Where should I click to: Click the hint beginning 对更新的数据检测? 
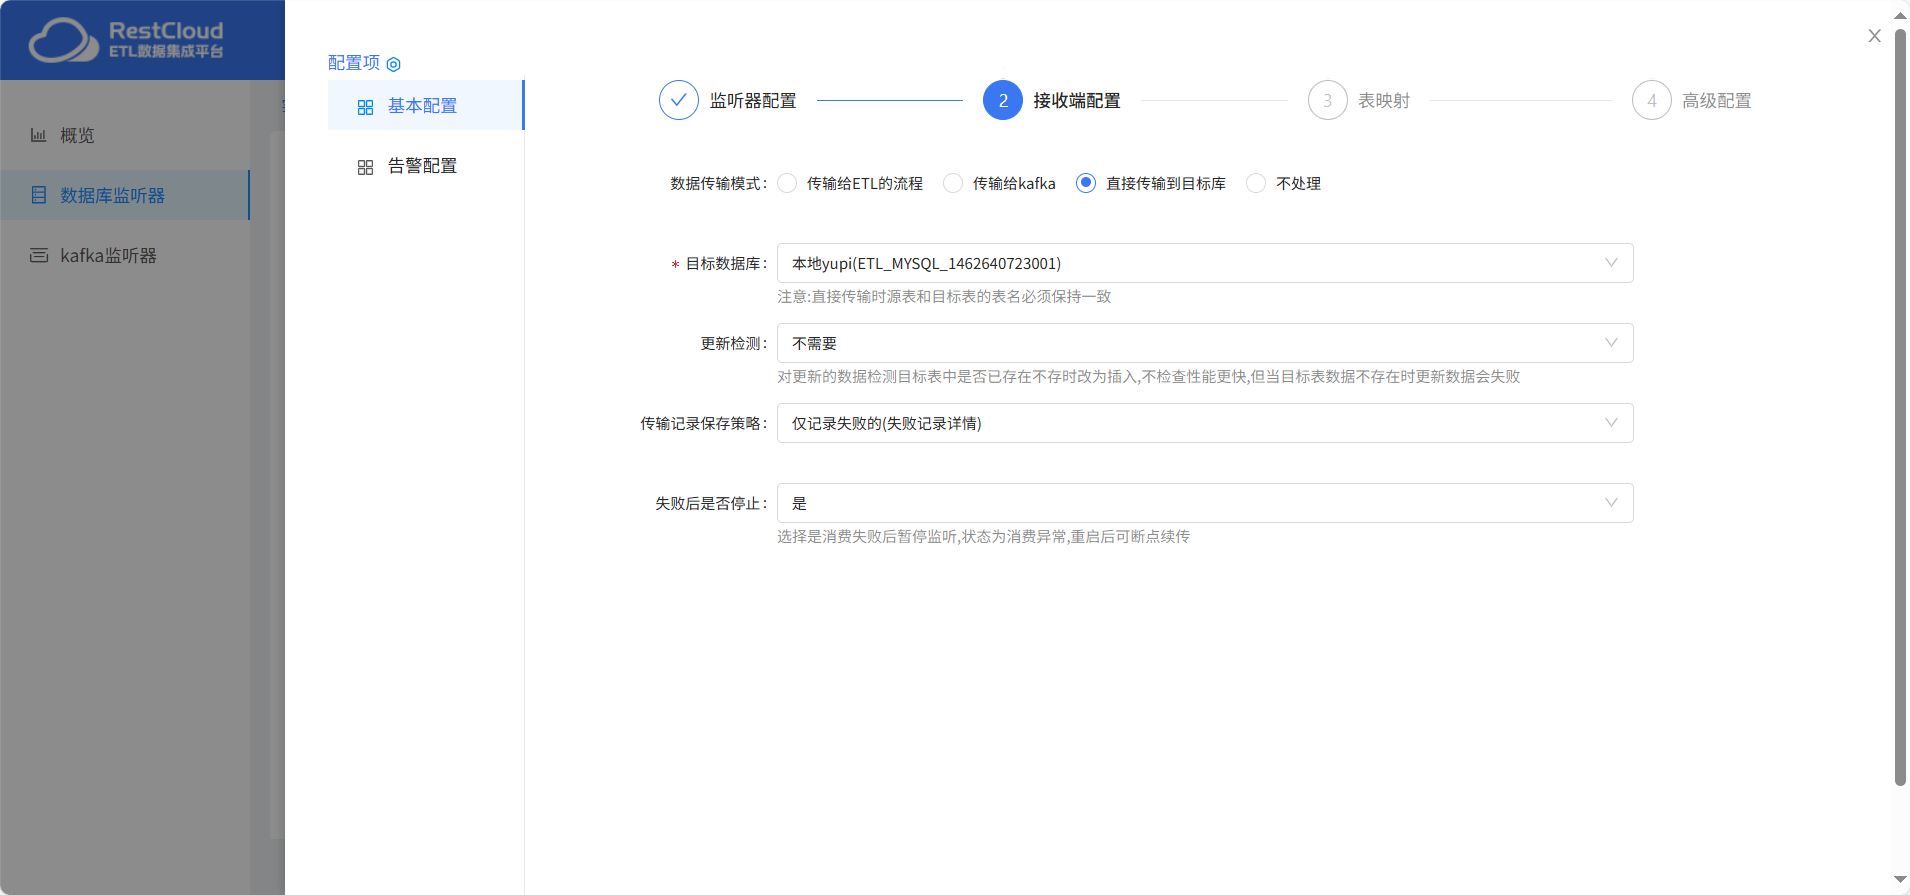[1148, 377]
